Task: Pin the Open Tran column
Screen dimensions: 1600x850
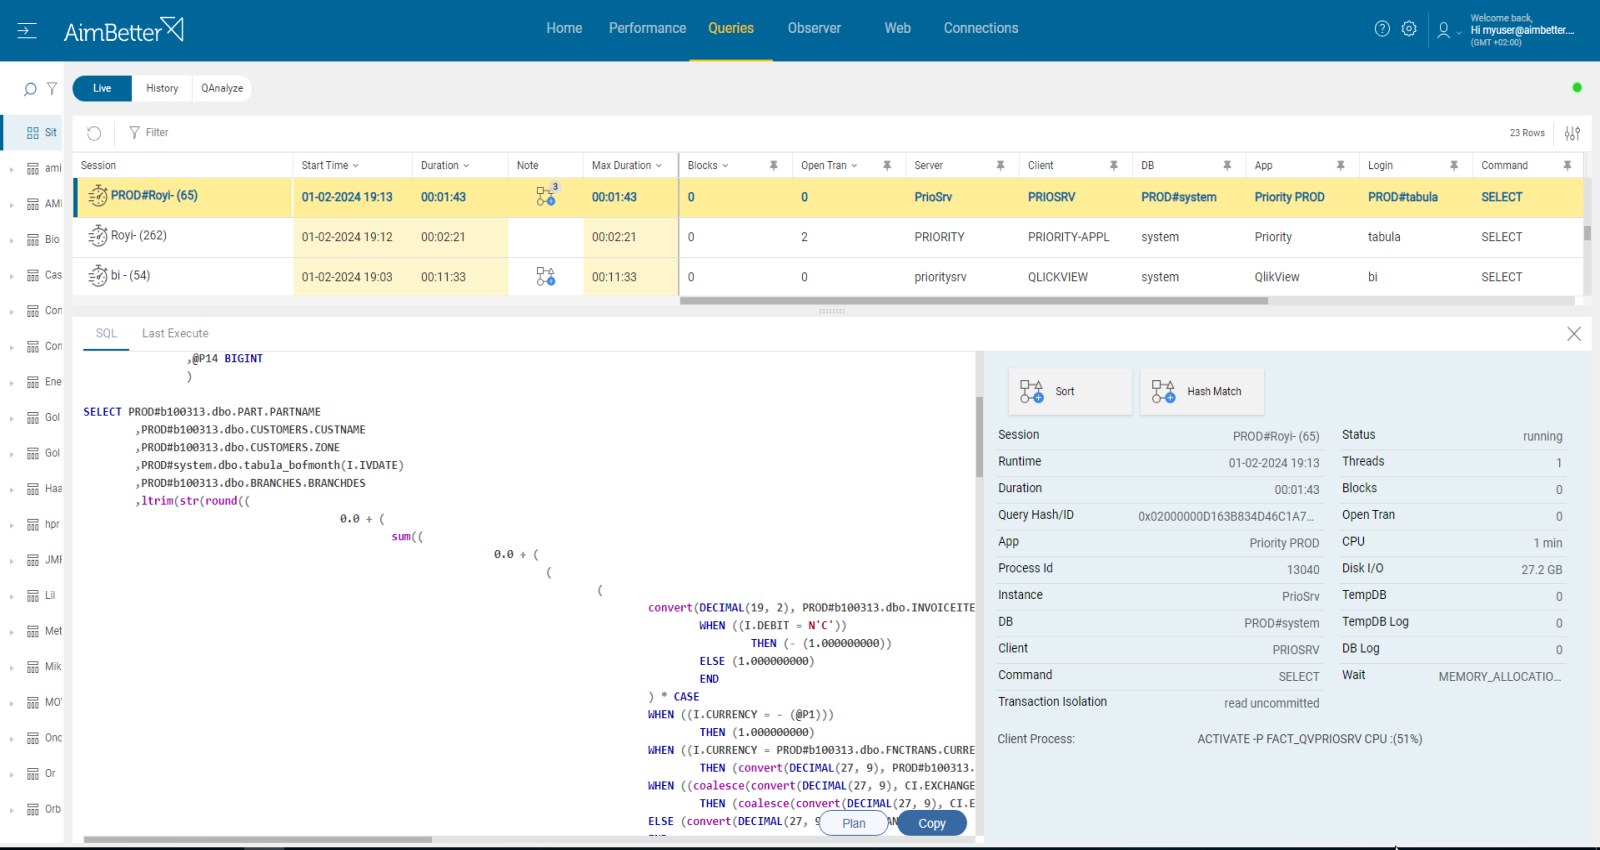Action: tap(887, 166)
